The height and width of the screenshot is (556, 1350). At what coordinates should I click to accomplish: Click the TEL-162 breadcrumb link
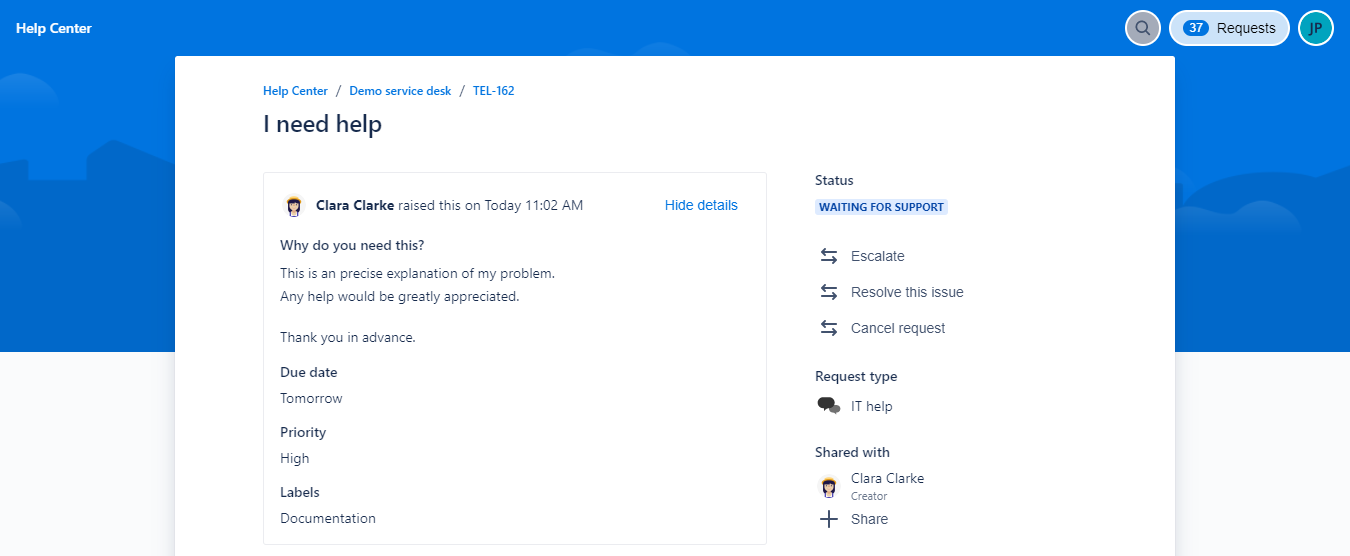(493, 91)
